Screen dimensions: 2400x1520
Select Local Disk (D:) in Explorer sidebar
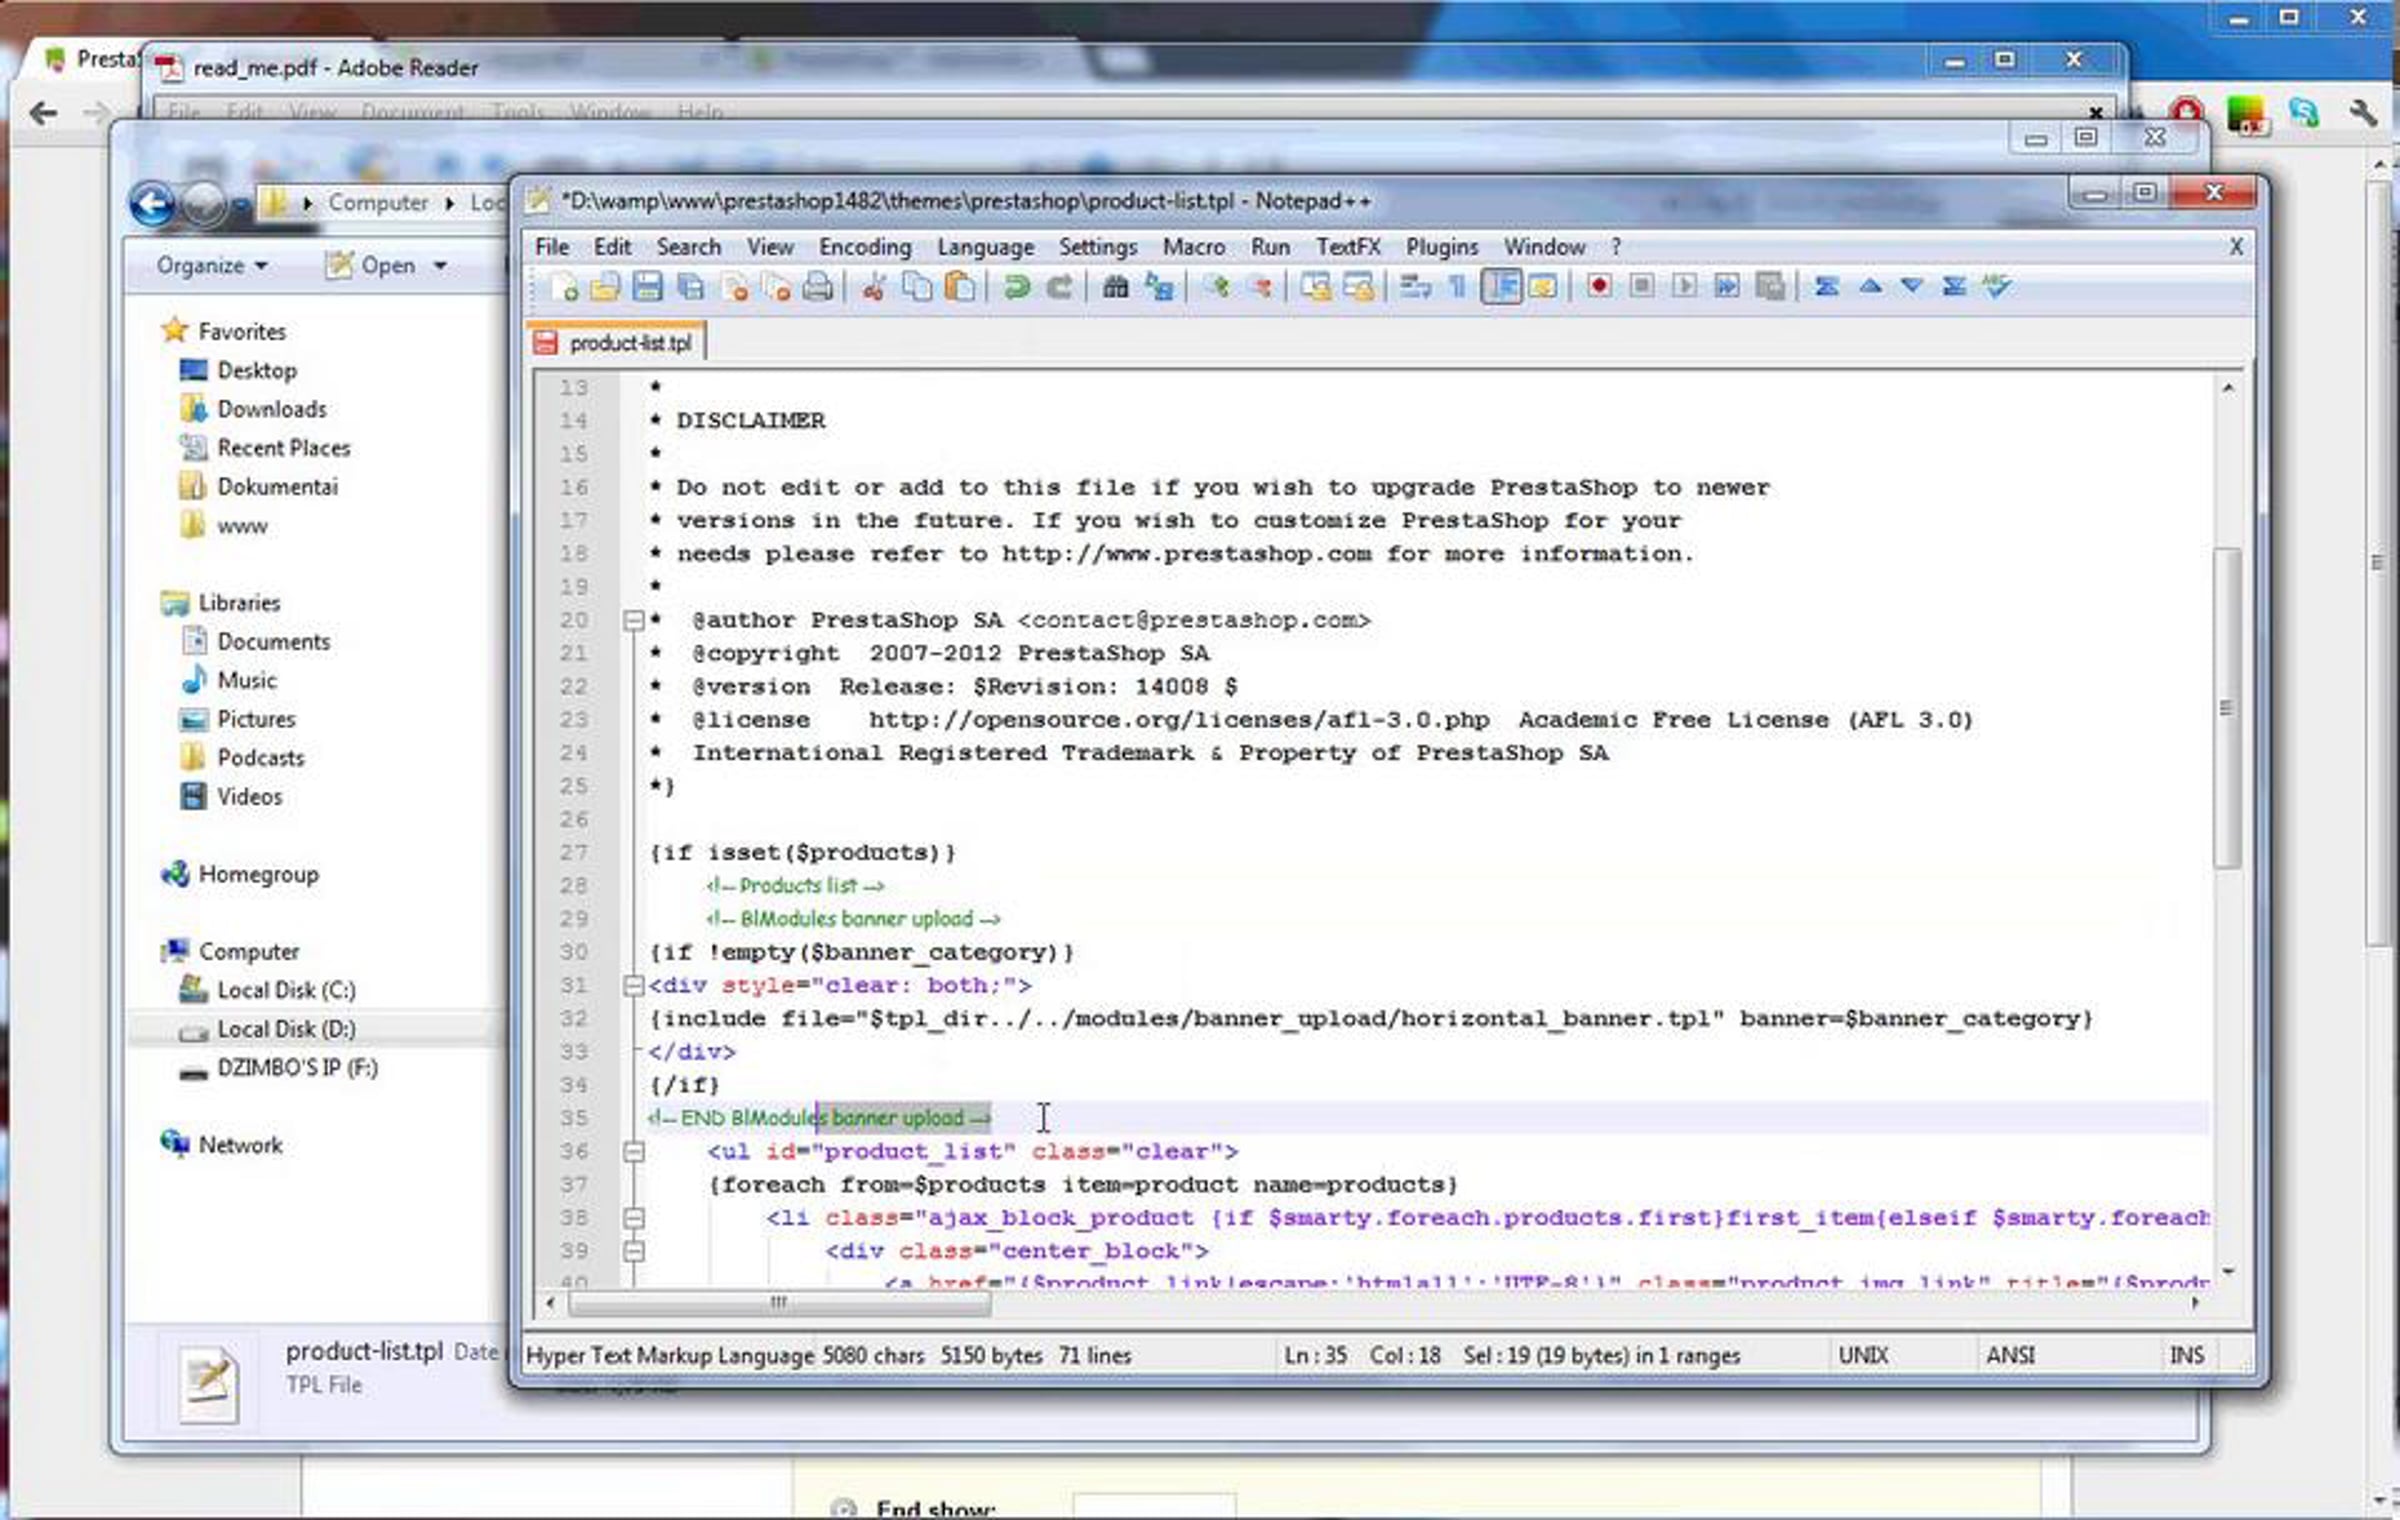pyautogui.click(x=286, y=1029)
